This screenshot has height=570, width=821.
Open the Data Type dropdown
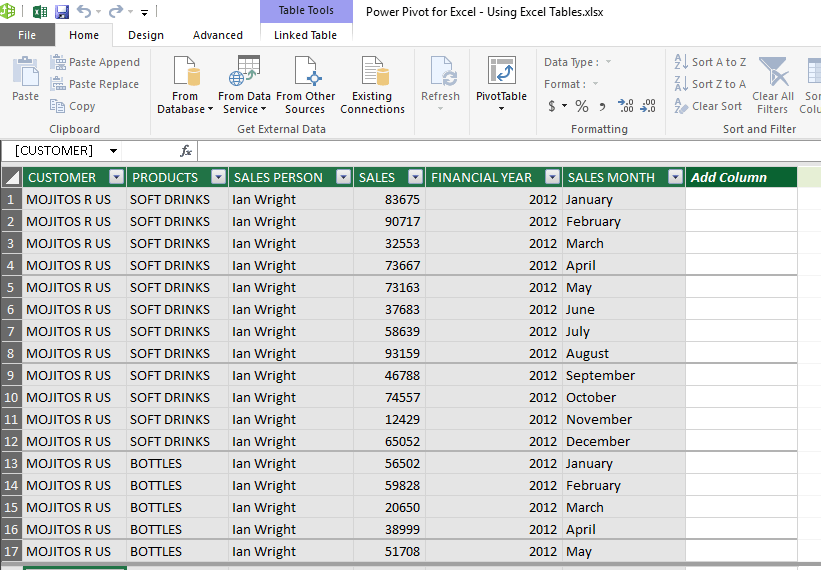(608, 62)
